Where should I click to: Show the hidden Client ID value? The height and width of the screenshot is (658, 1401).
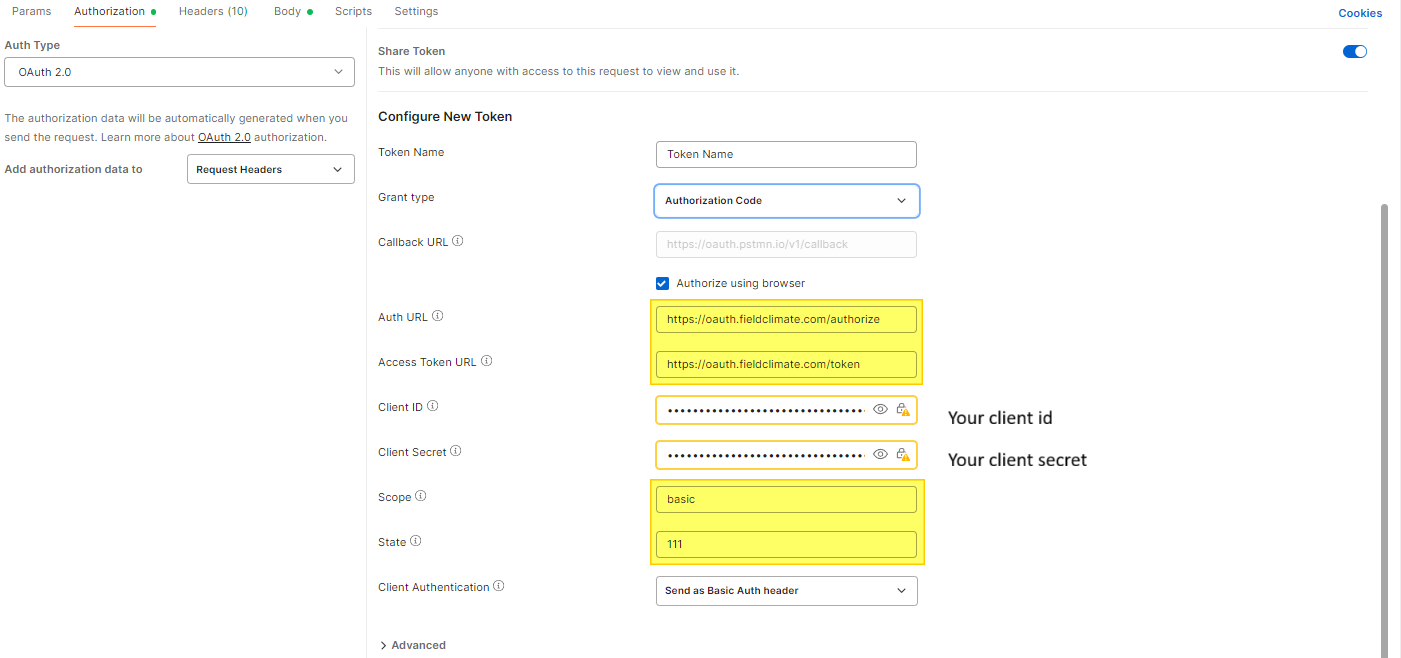880,410
